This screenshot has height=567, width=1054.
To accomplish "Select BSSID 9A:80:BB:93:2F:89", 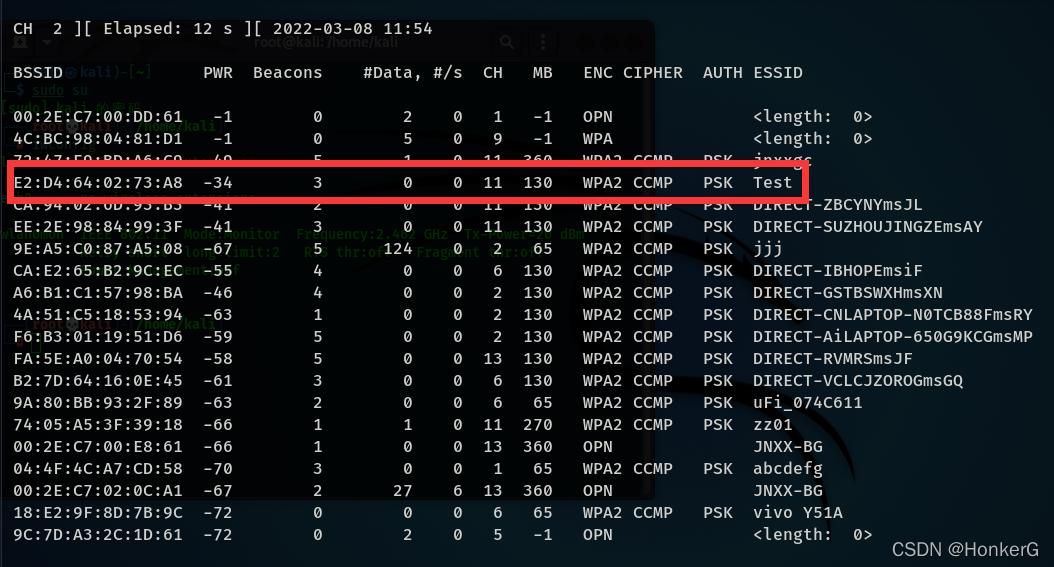I will (97, 403).
